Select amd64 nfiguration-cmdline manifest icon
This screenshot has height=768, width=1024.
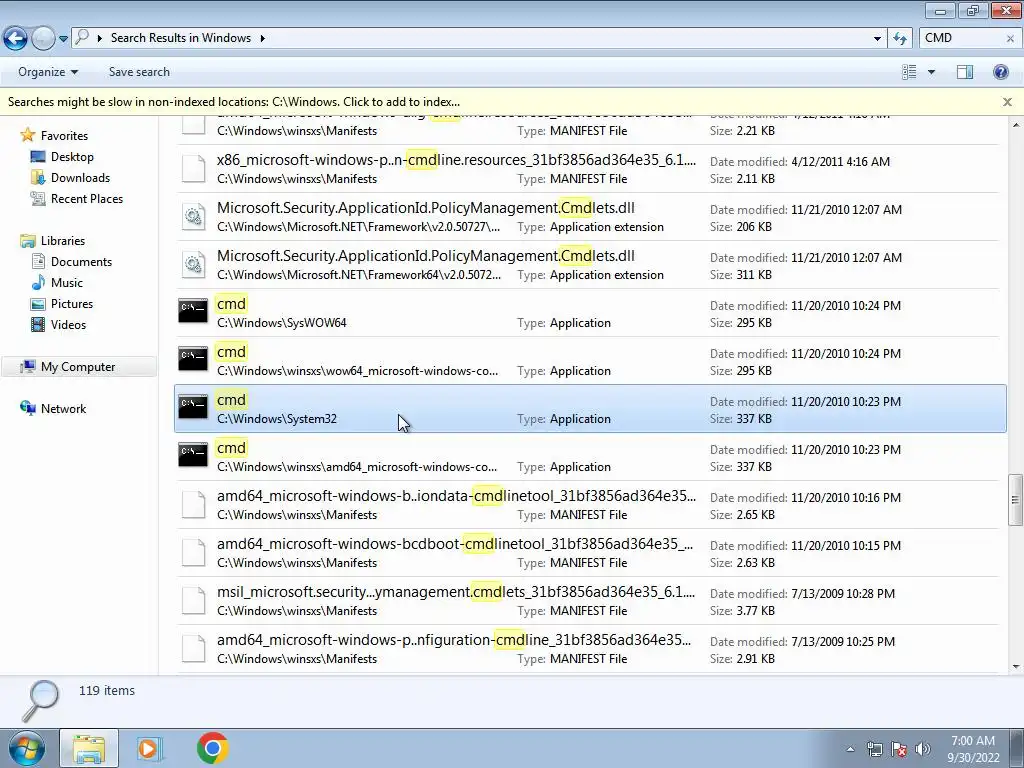193,648
